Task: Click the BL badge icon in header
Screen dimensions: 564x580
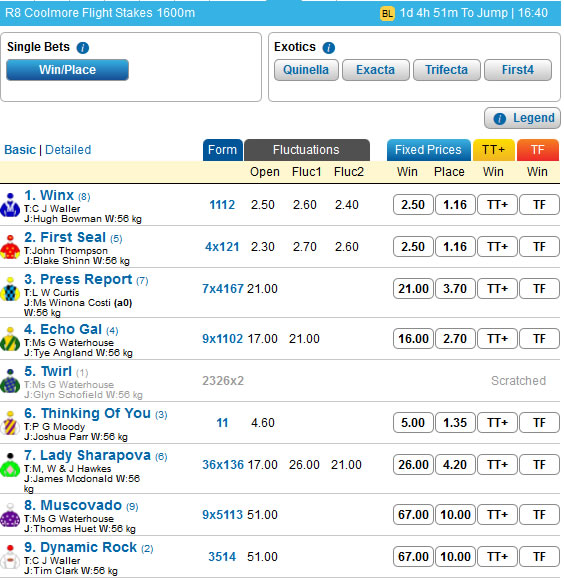Action: [387, 14]
